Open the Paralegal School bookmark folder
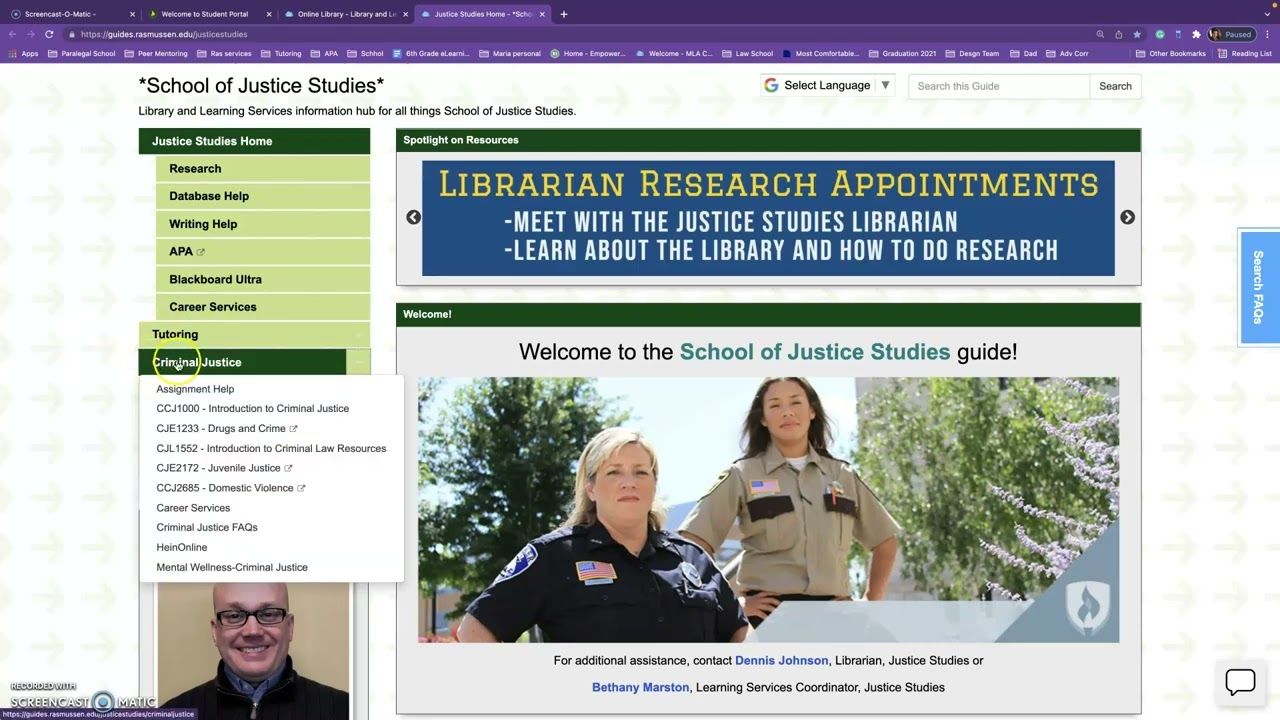This screenshot has width=1280, height=720. 82,53
